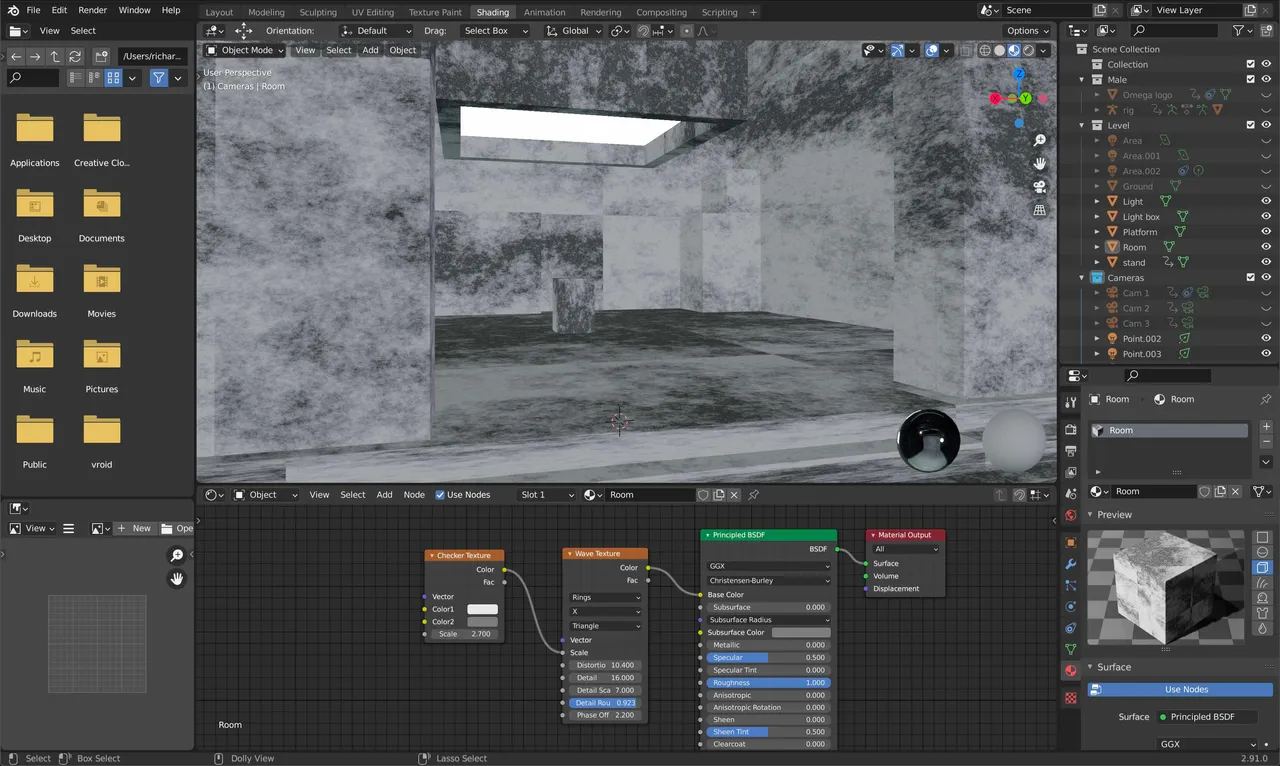
Task: Click Add in the 3D viewport header
Action: click(x=370, y=50)
